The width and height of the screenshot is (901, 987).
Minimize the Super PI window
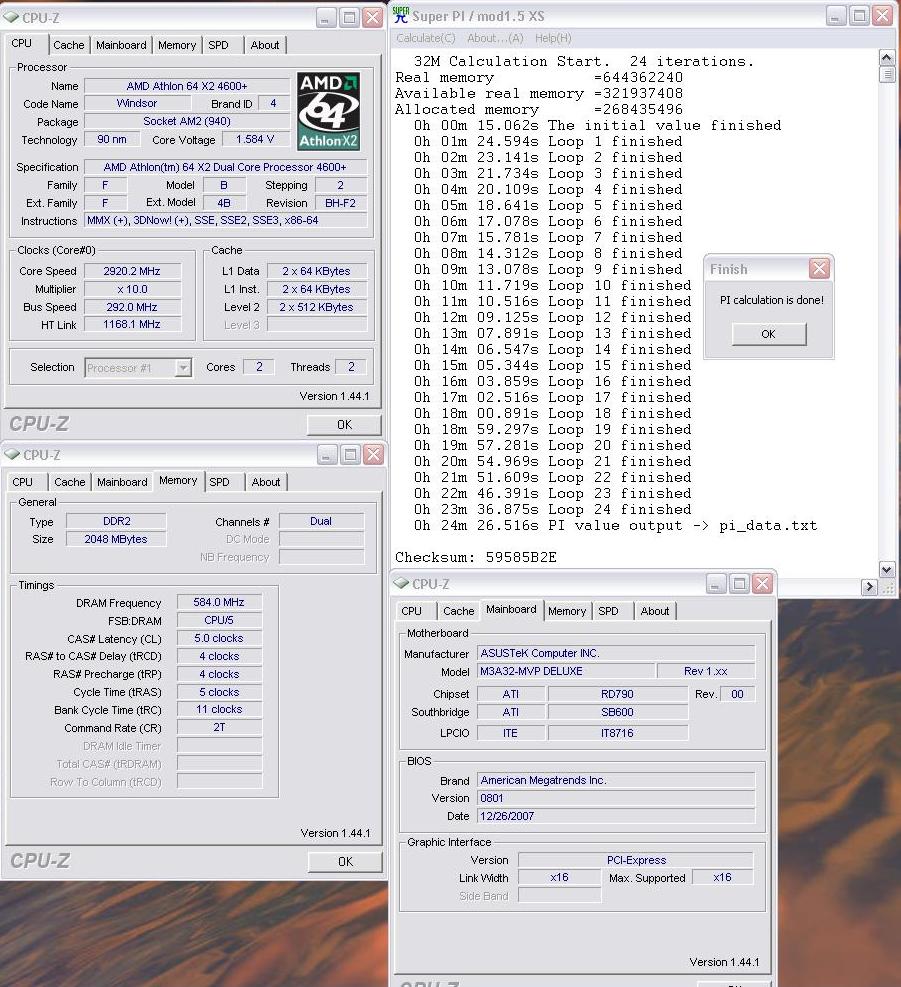(x=836, y=16)
